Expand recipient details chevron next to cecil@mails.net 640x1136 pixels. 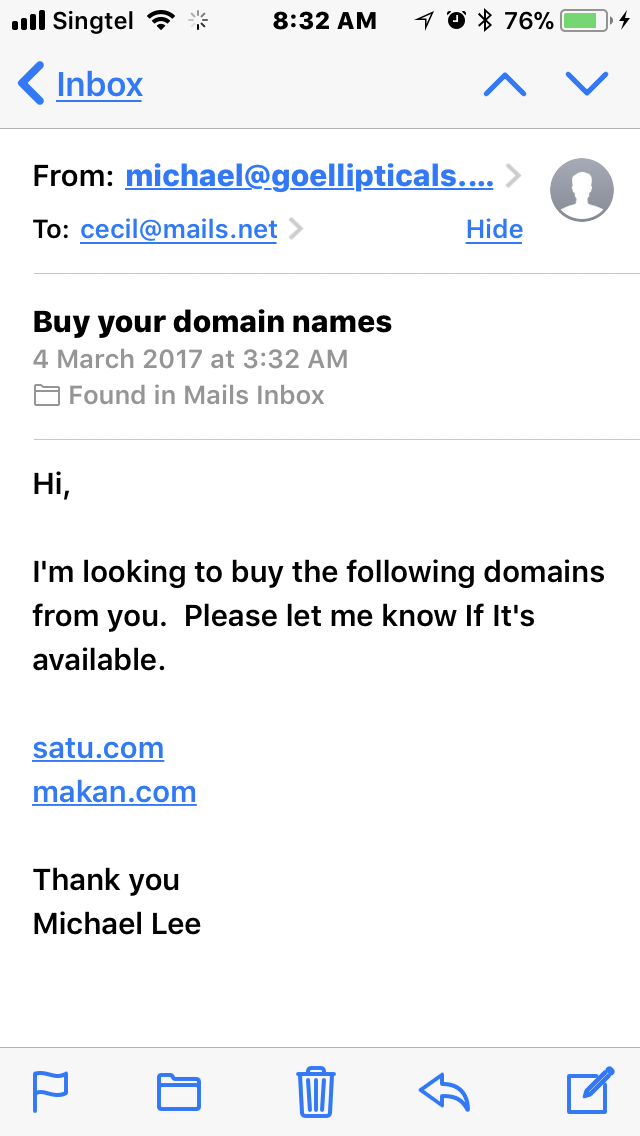click(x=295, y=230)
